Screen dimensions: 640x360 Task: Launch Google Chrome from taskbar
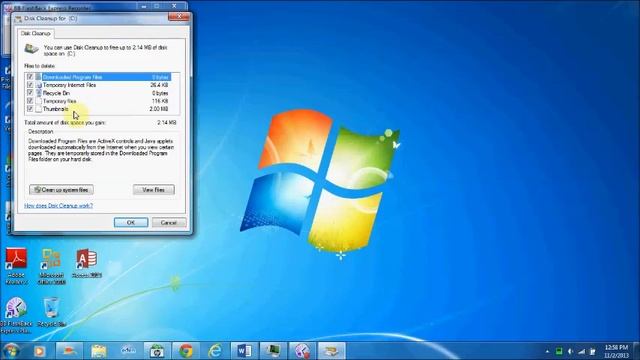tap(186, 351)
